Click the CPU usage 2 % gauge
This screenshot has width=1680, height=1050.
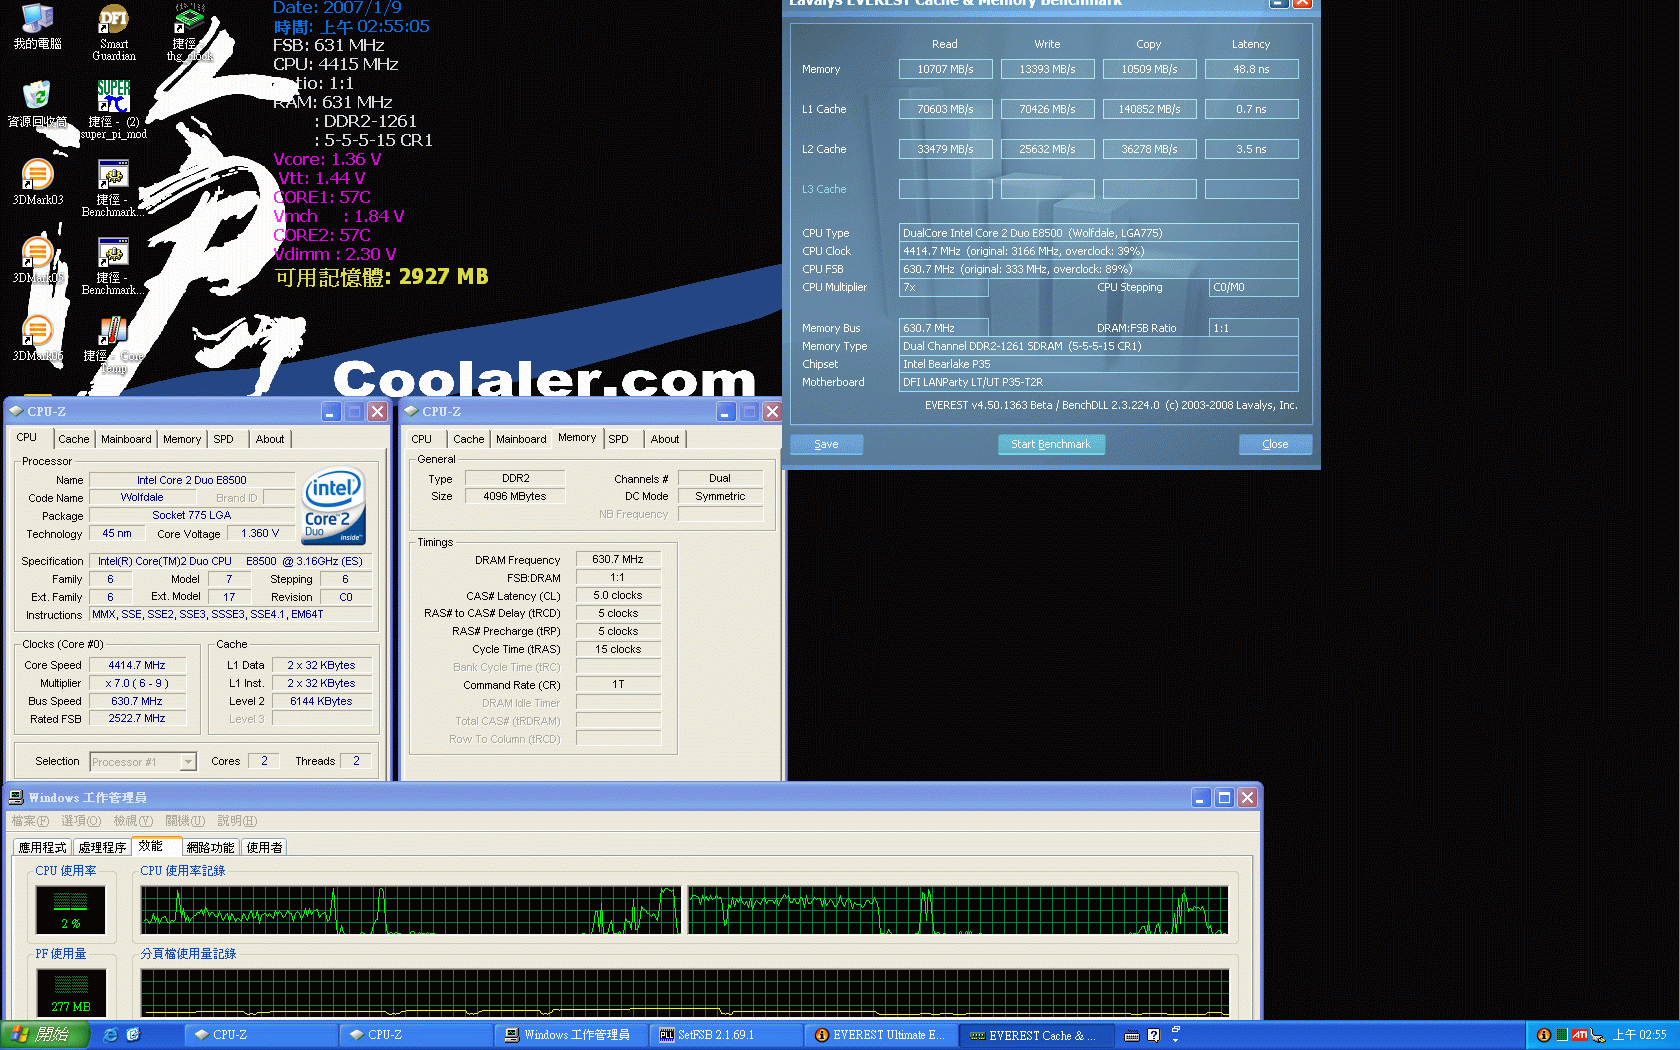pos(71,909)
